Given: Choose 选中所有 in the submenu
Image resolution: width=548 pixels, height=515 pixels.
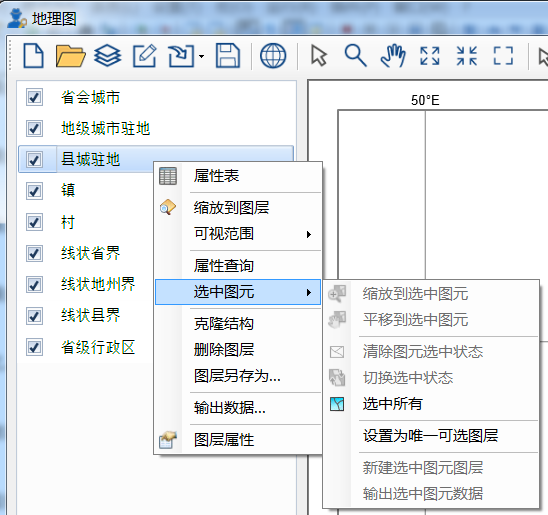Looking at the screenshot, I should coord(431,404).
